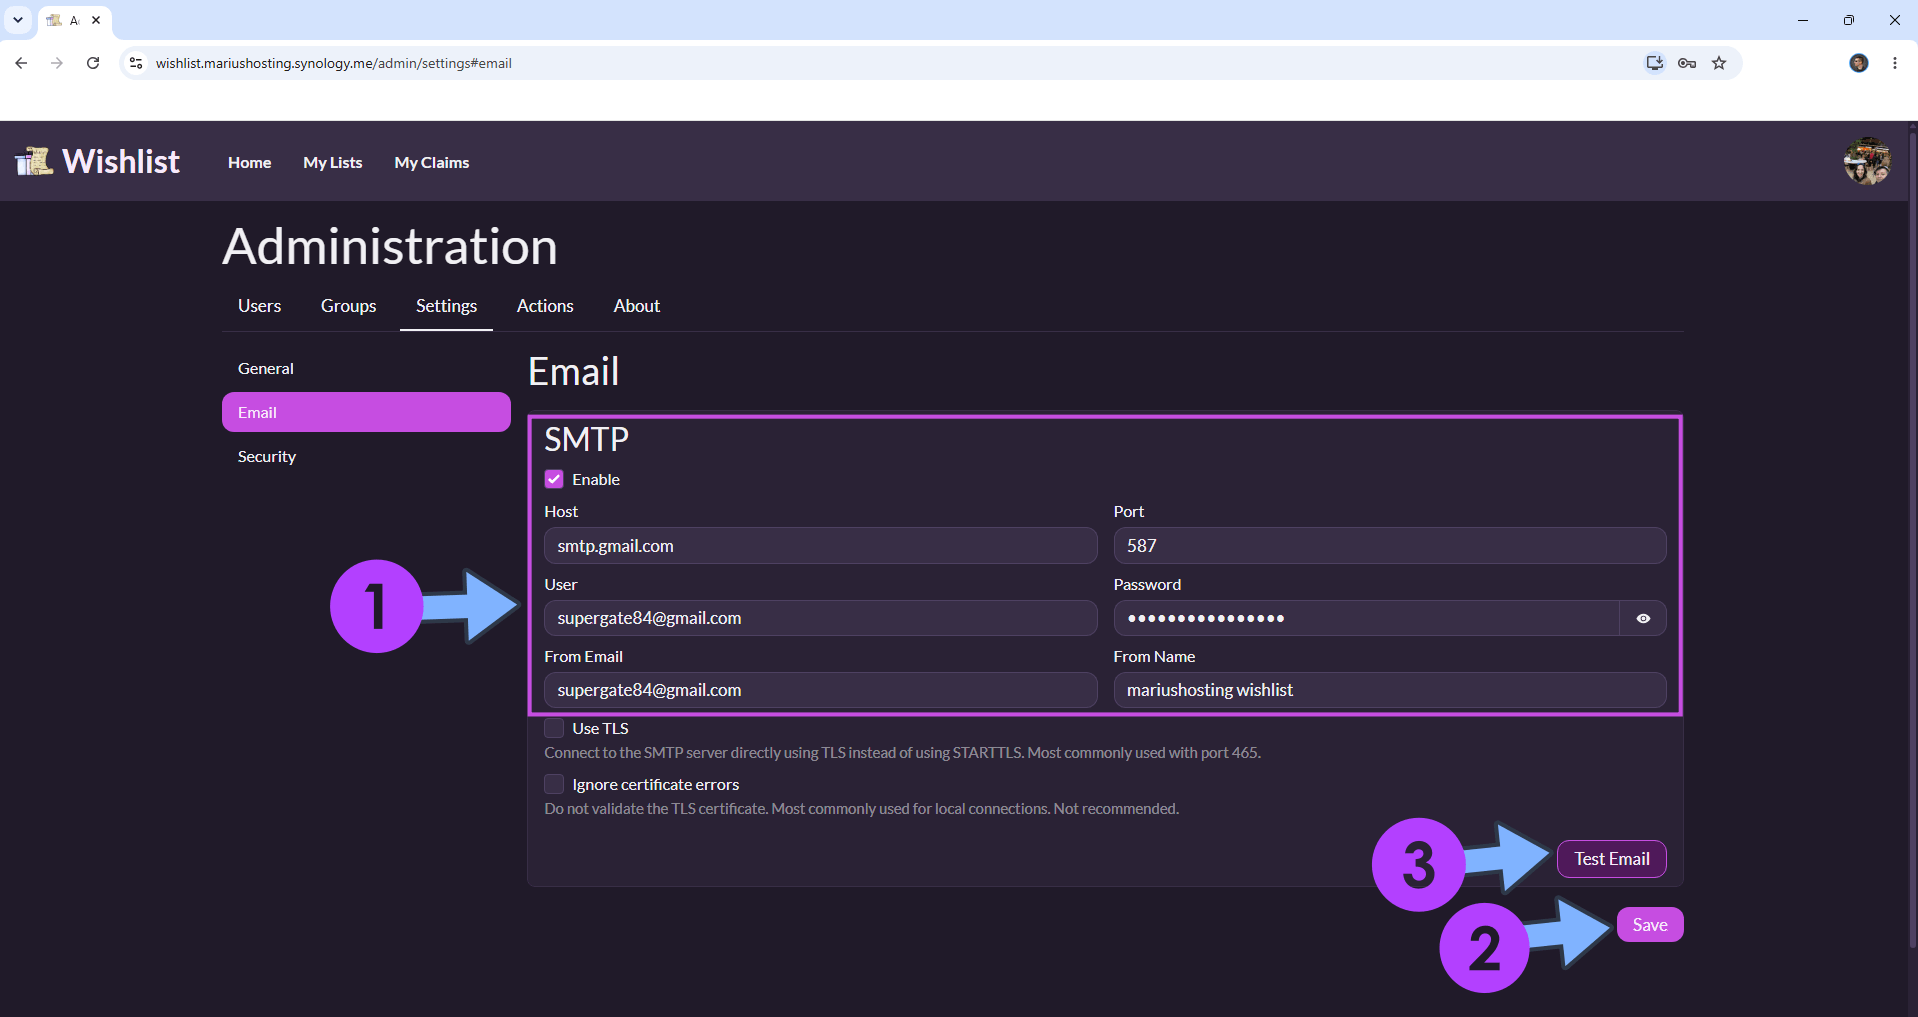1918x1017 pixels.
Task: Click the install app icon
Action: pyautogui.click(x=1655, y=63)
